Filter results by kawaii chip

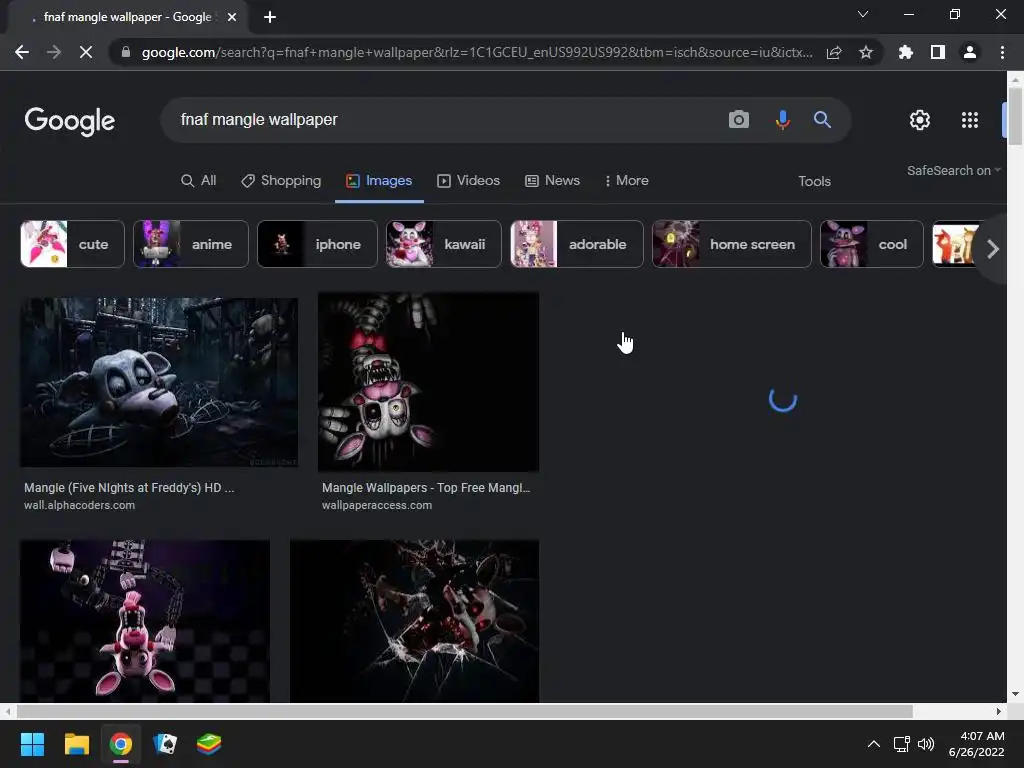(x=443, y=244)
